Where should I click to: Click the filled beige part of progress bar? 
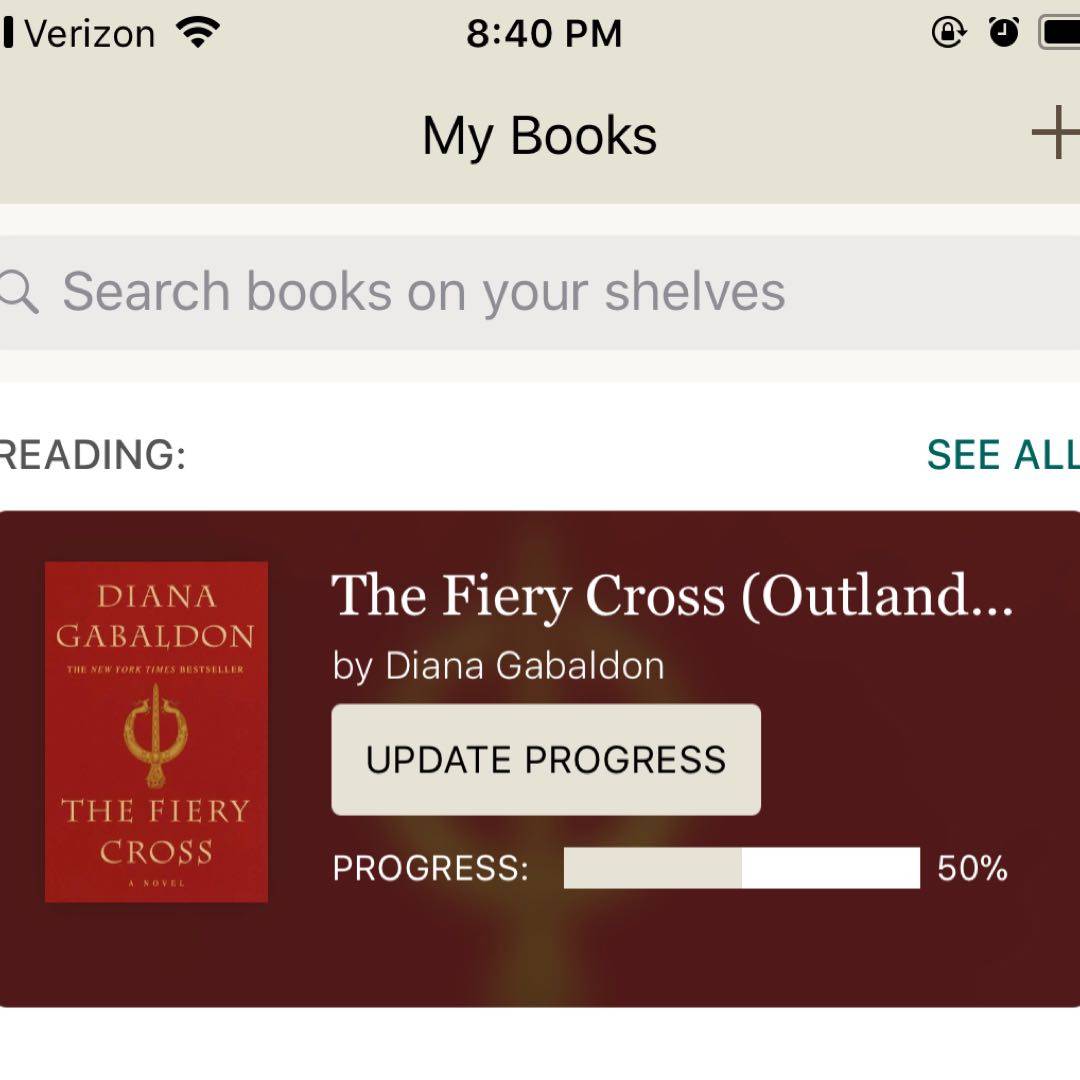[x=652, y=868]
